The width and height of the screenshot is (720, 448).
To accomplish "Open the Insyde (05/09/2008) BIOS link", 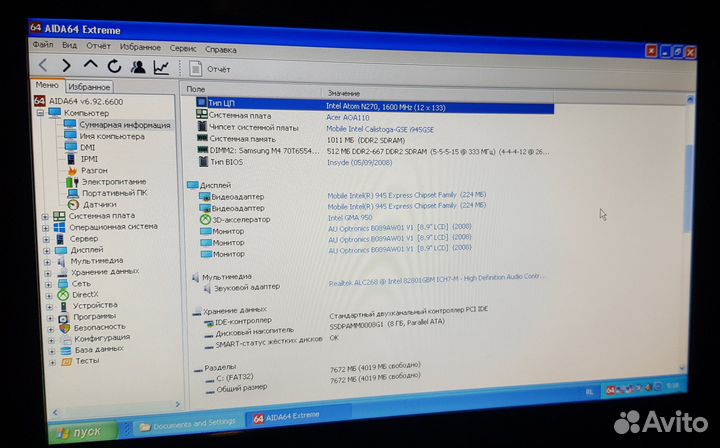I will (359, 162).
